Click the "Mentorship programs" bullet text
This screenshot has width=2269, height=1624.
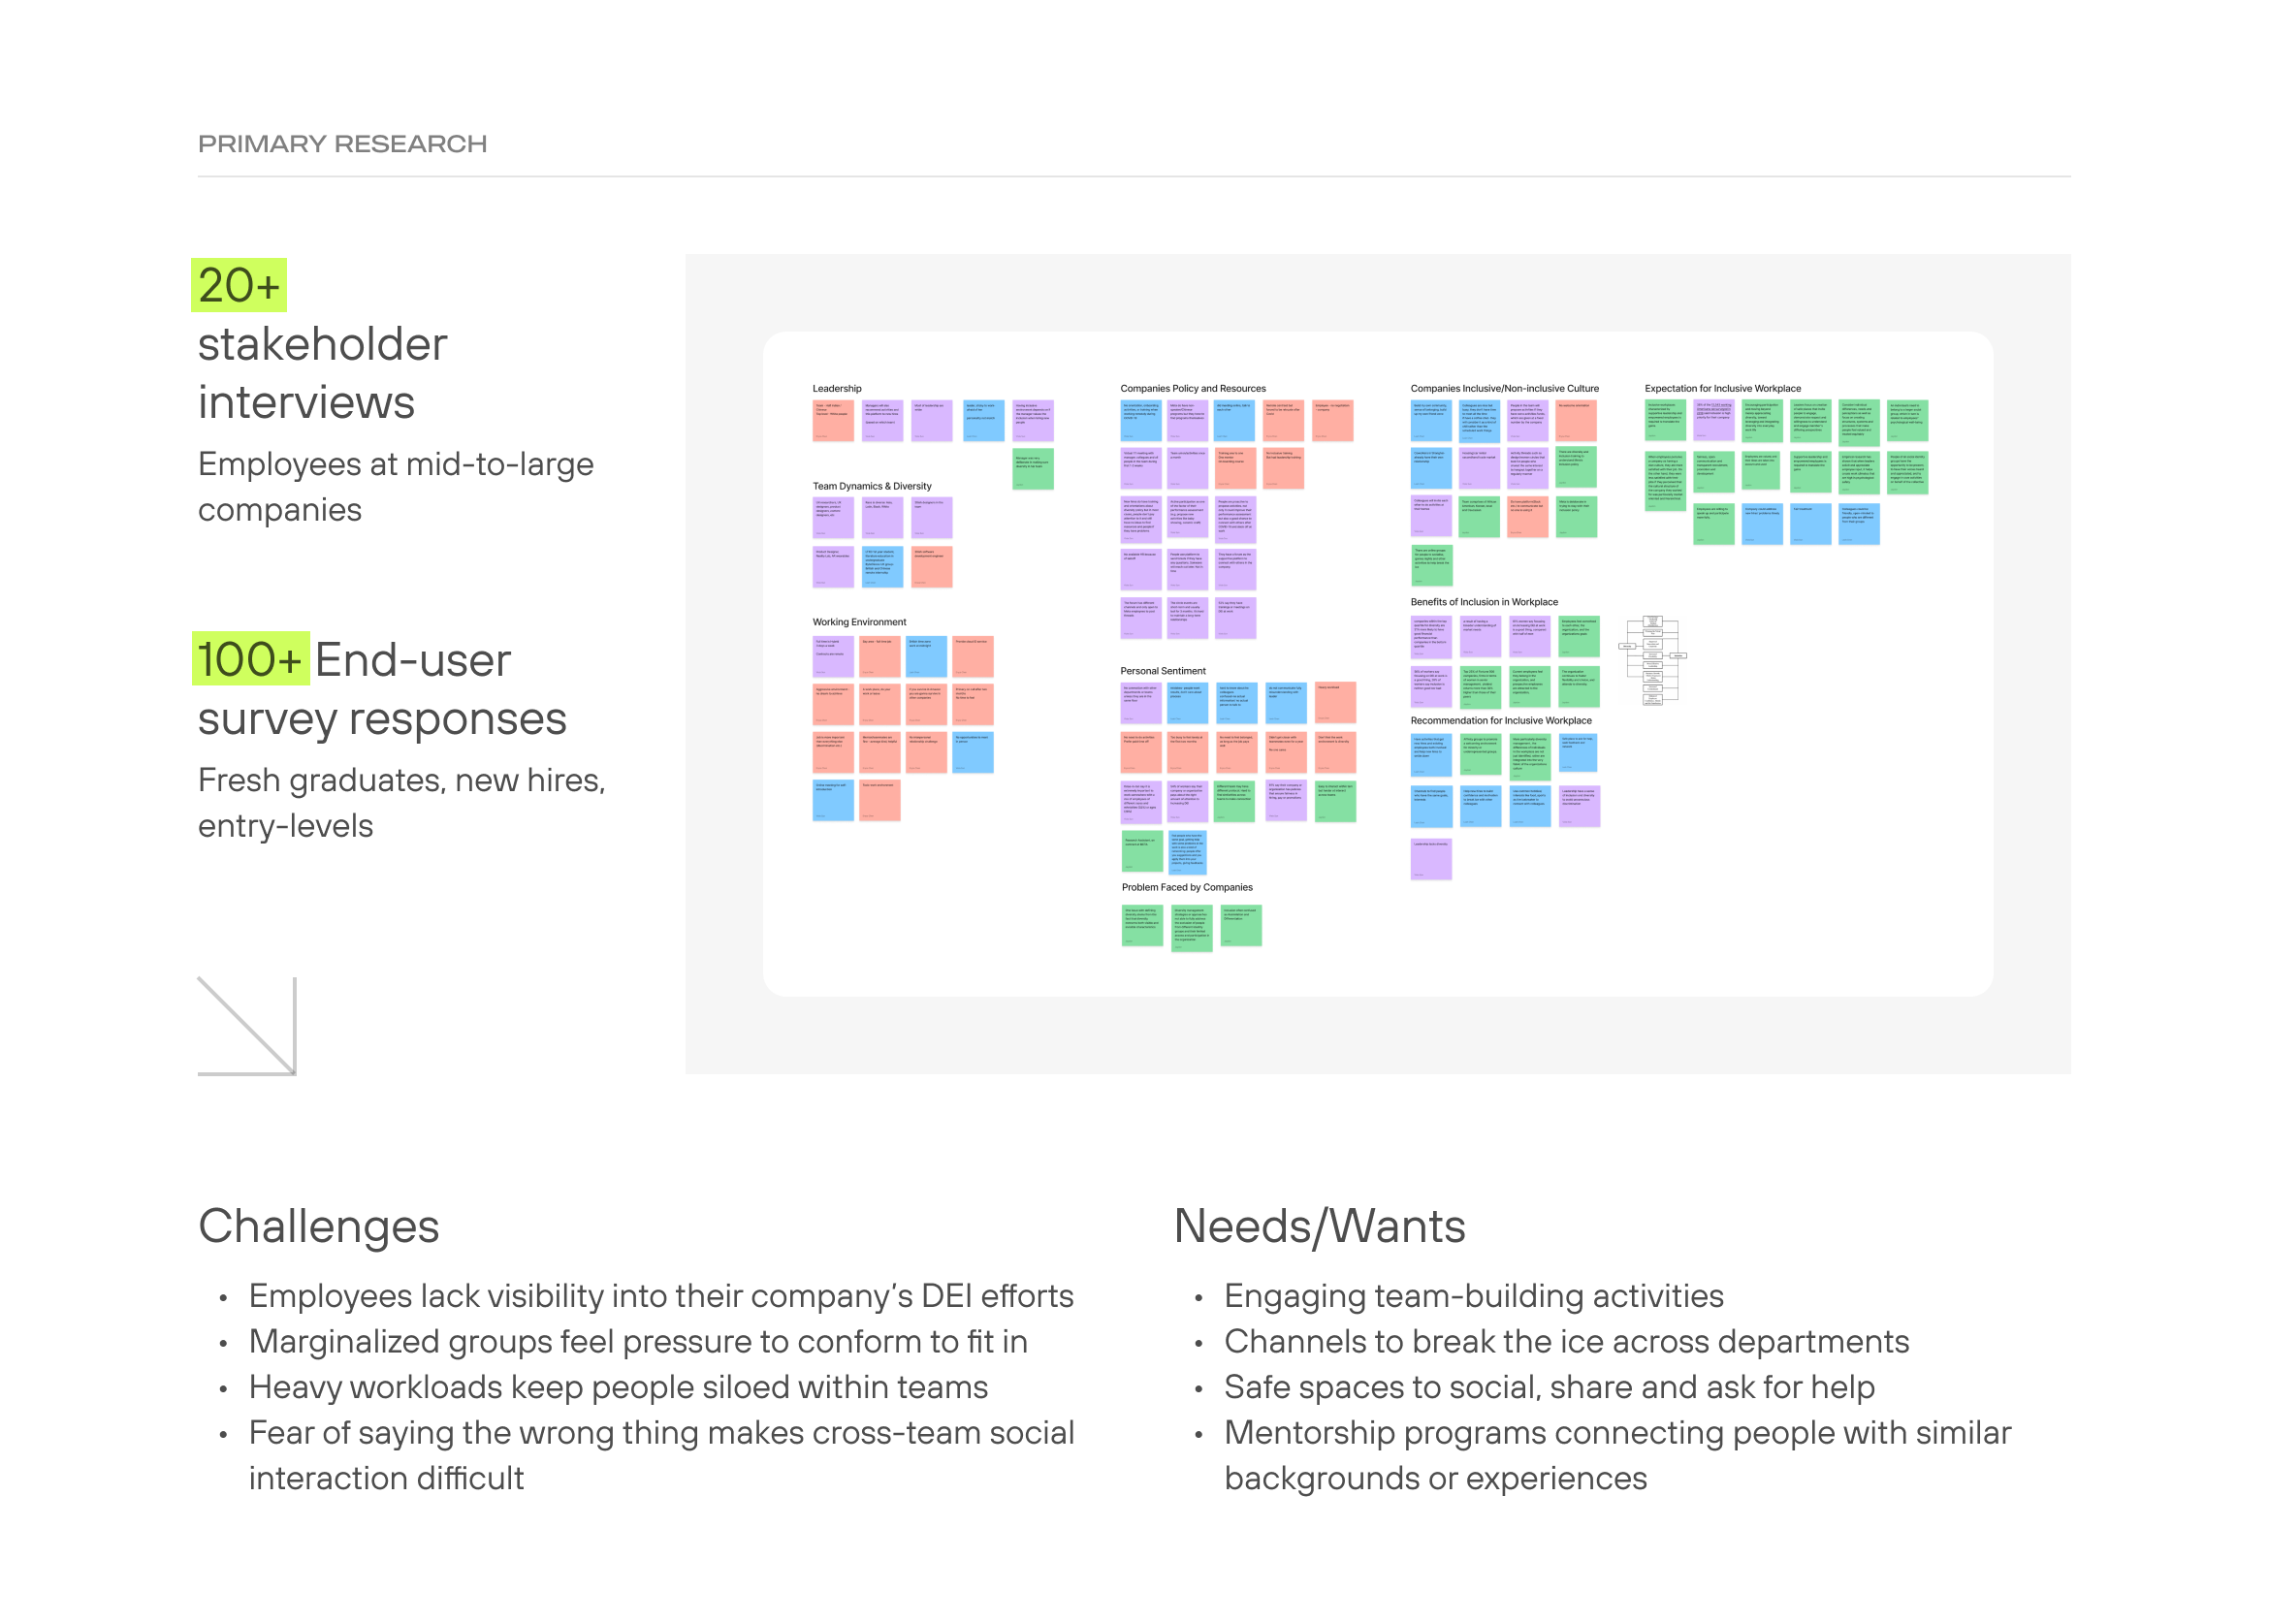[1616, 1433]
